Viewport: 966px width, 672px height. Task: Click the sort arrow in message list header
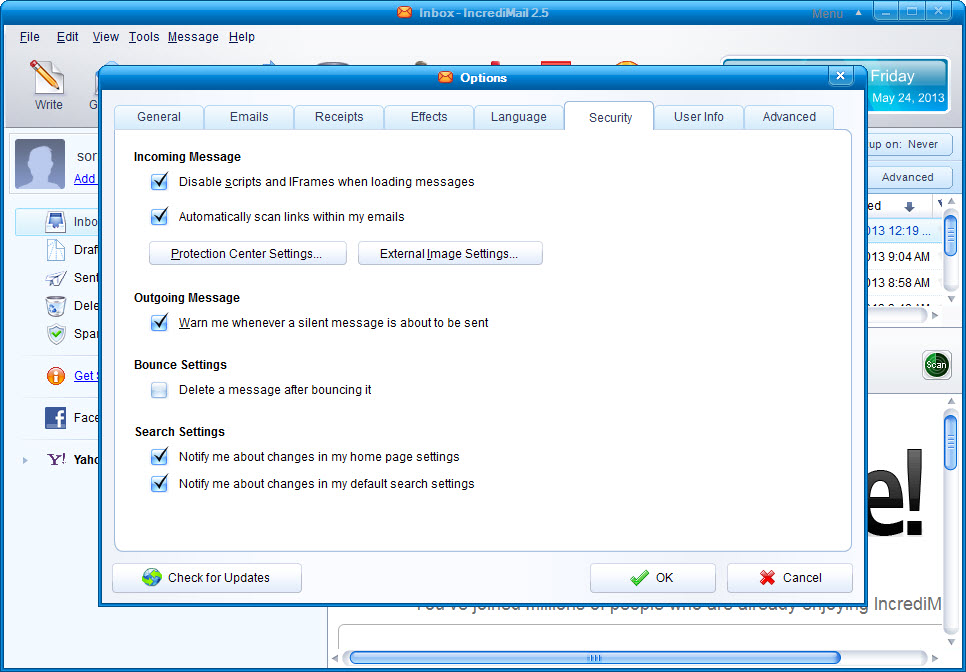pos(909,206)
